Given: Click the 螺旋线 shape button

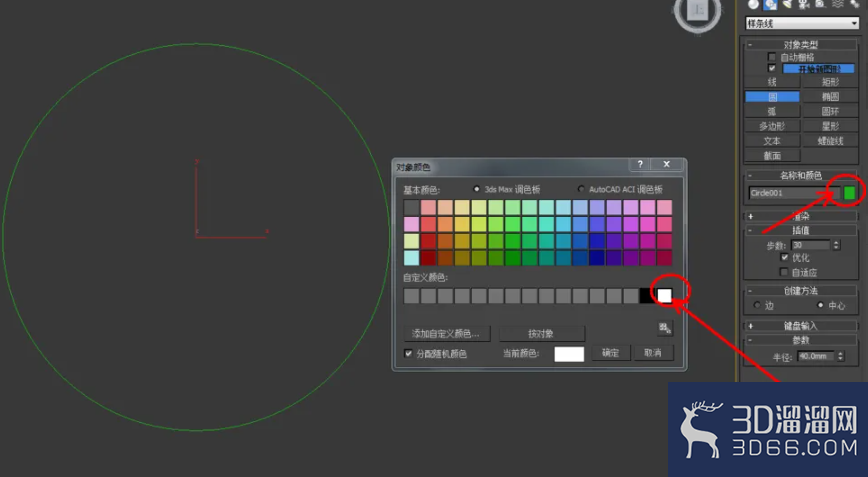Looking at the screenshot, I should point(830,141).
